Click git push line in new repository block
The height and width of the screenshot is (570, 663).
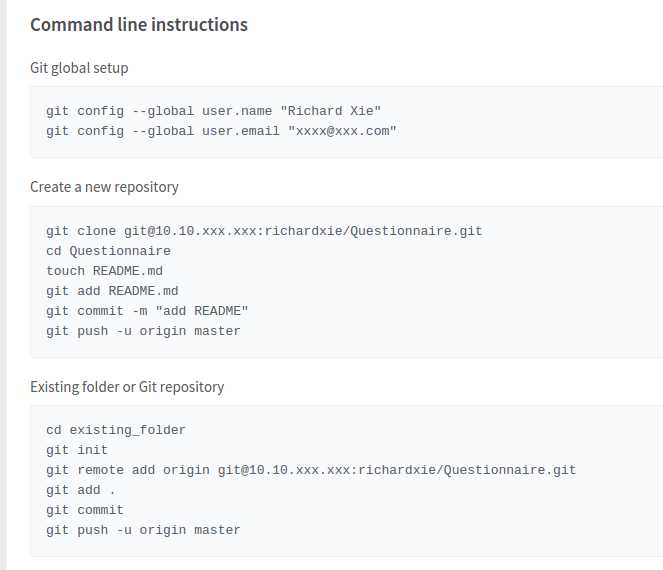pos(143,331)
